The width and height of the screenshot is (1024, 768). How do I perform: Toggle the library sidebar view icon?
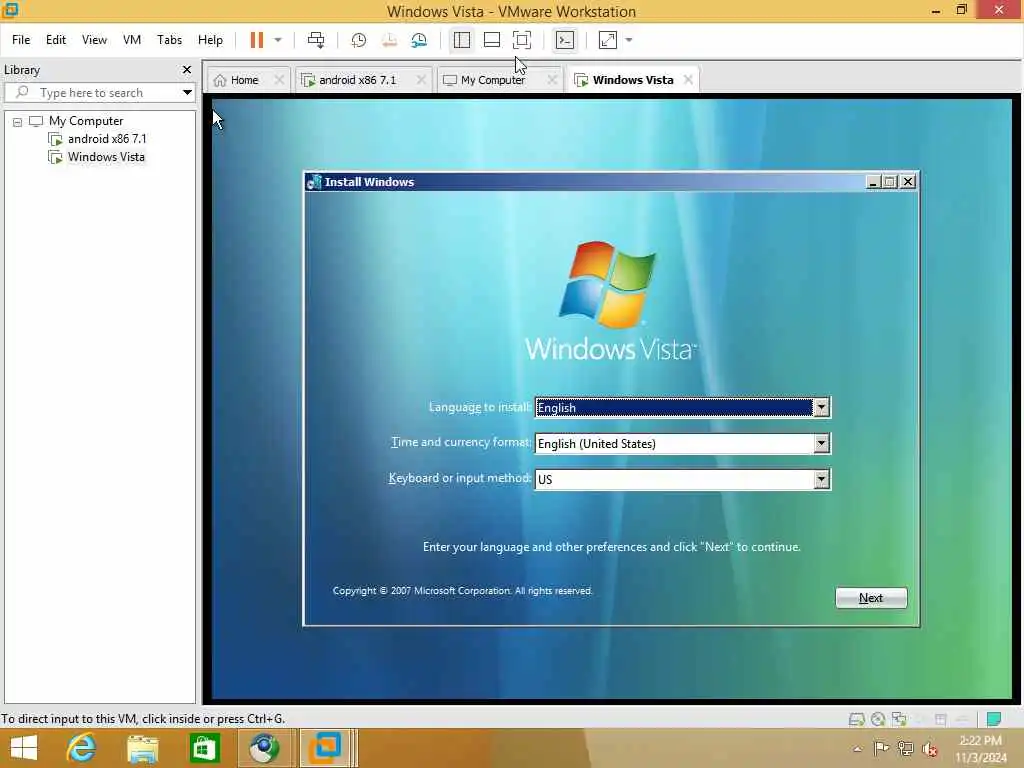(462, 40)
